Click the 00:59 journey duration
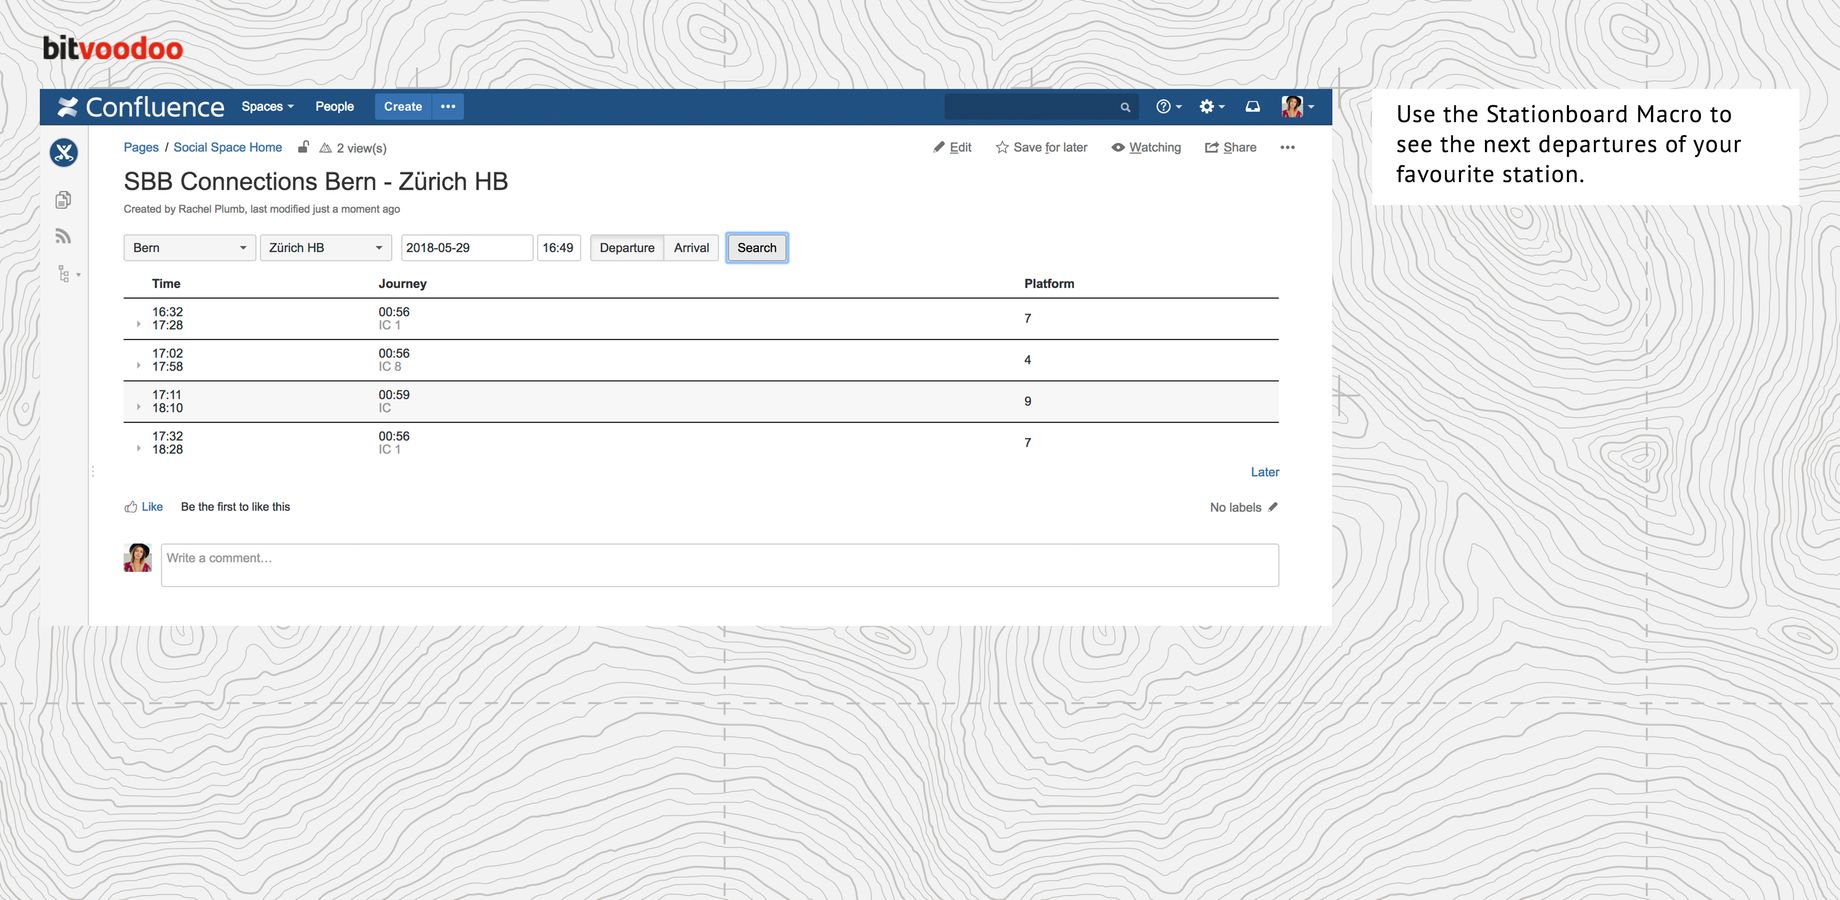 pos(394,395)
